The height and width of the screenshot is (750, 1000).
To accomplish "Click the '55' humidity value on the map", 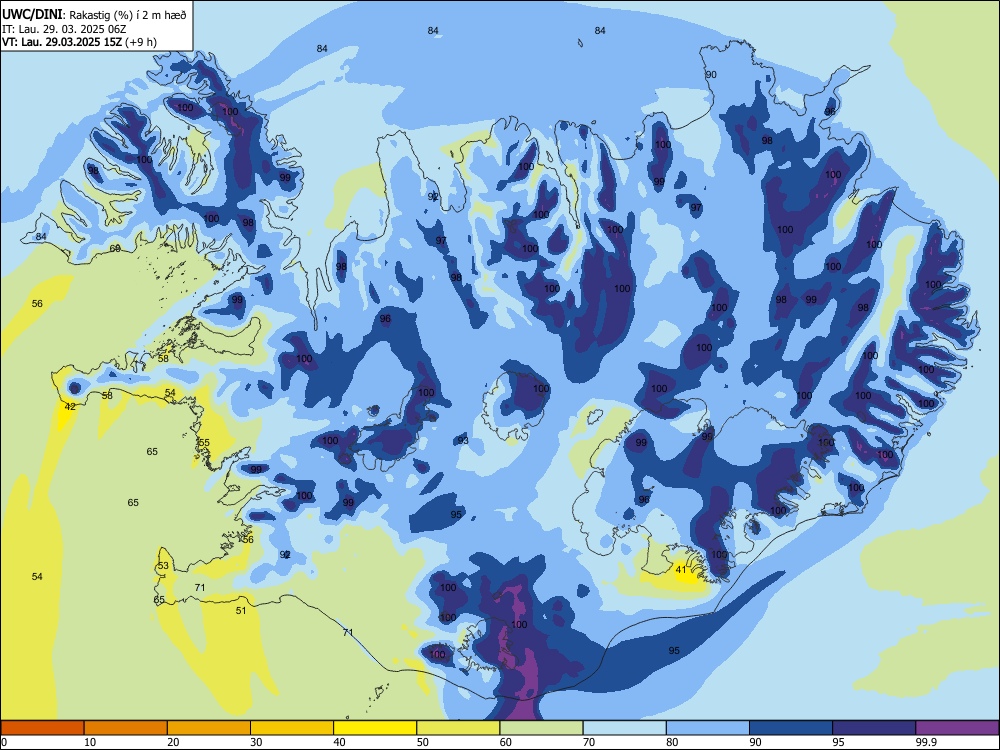I will pyautogui.click(x=204, y=443).
